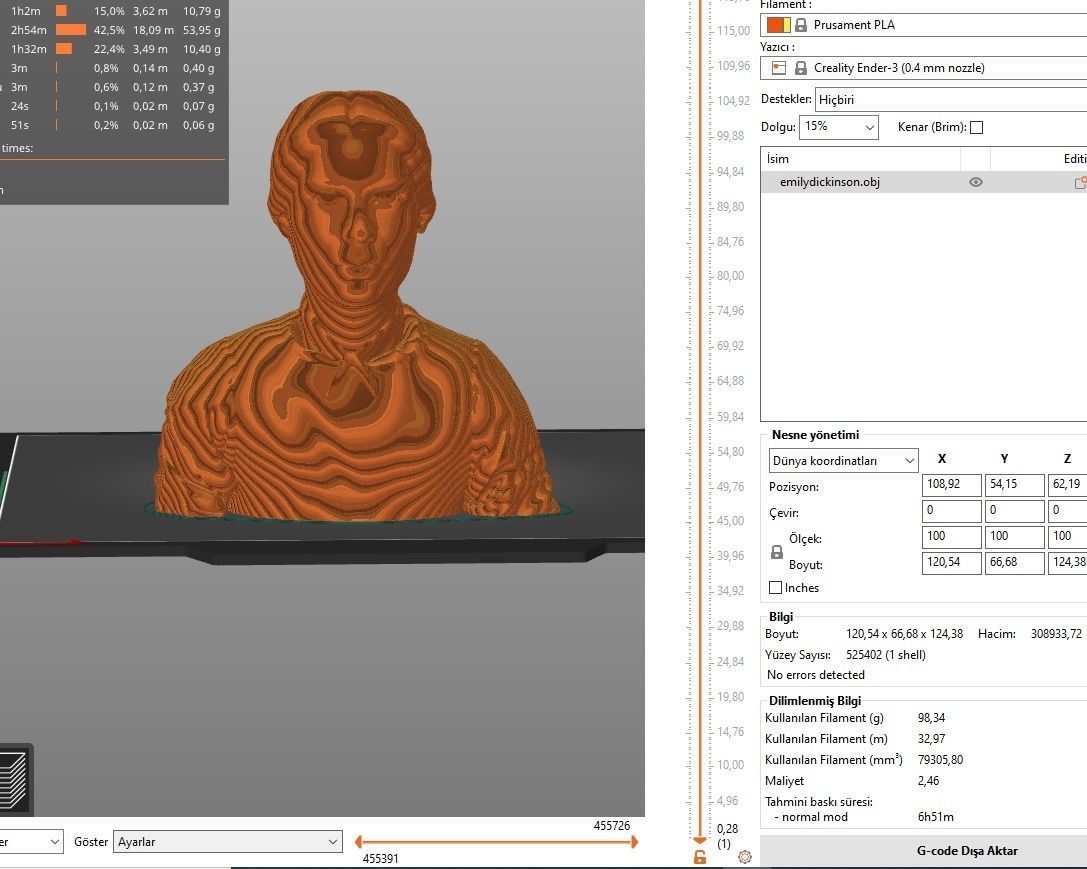This screenshot has width=1087, height=869.
Task: Click the Çevir X rotation field
Action: click(x=951, y=511)
